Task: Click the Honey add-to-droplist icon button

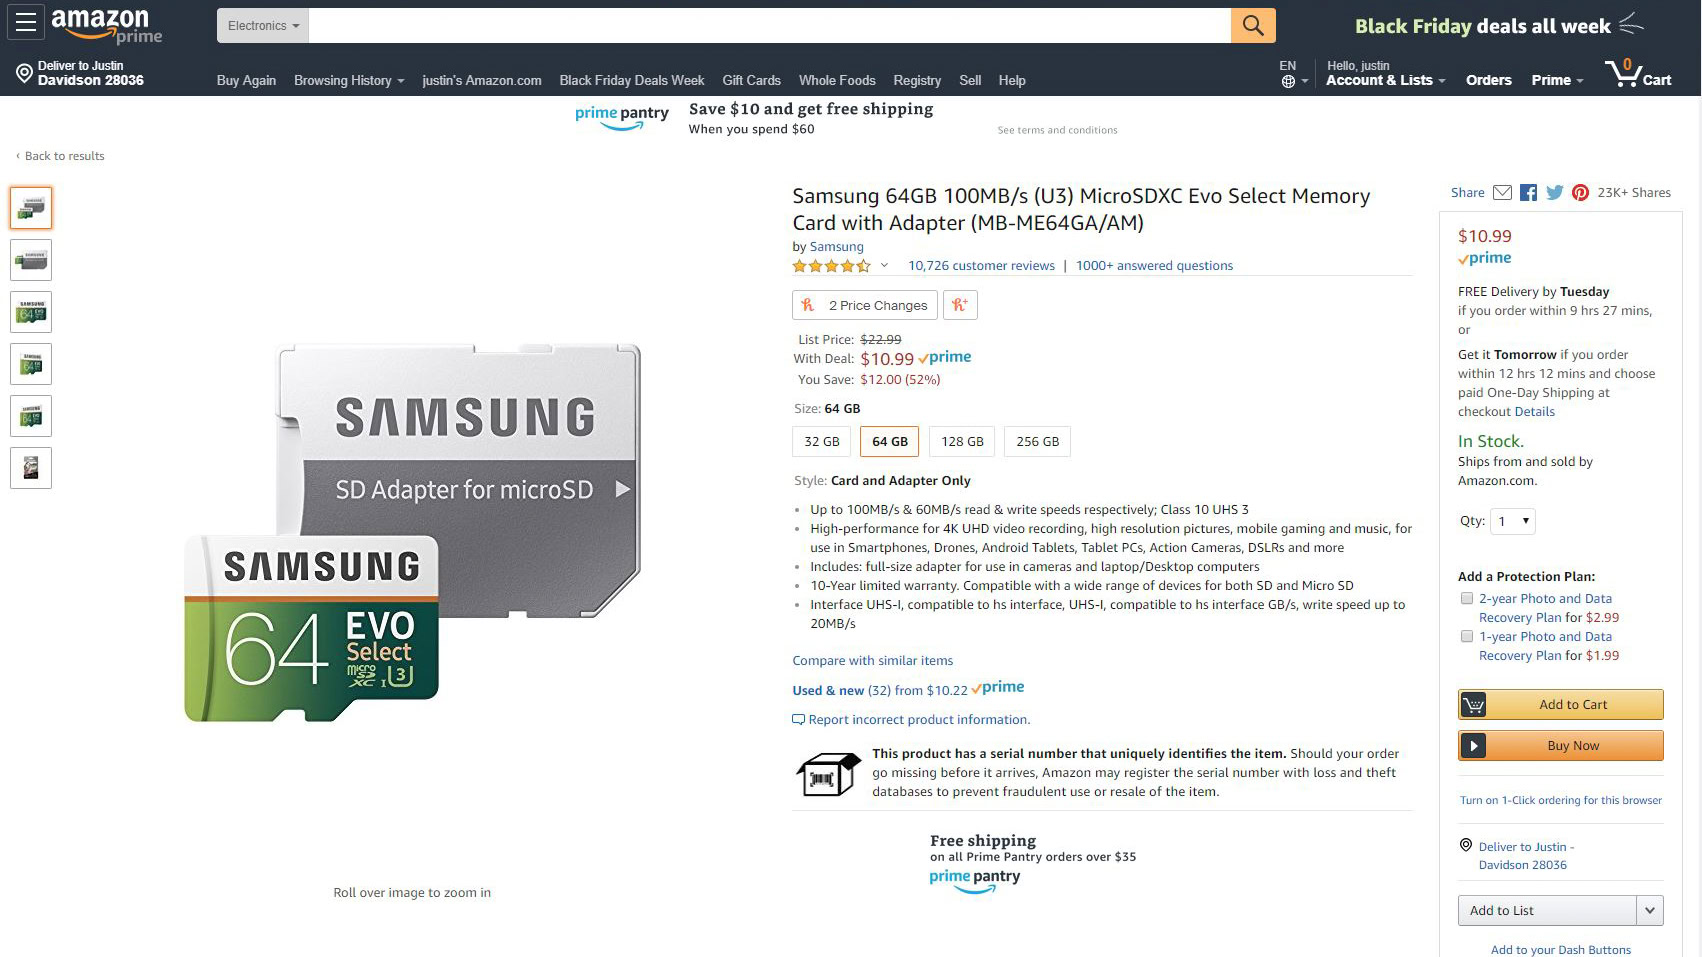Action: 960,305
